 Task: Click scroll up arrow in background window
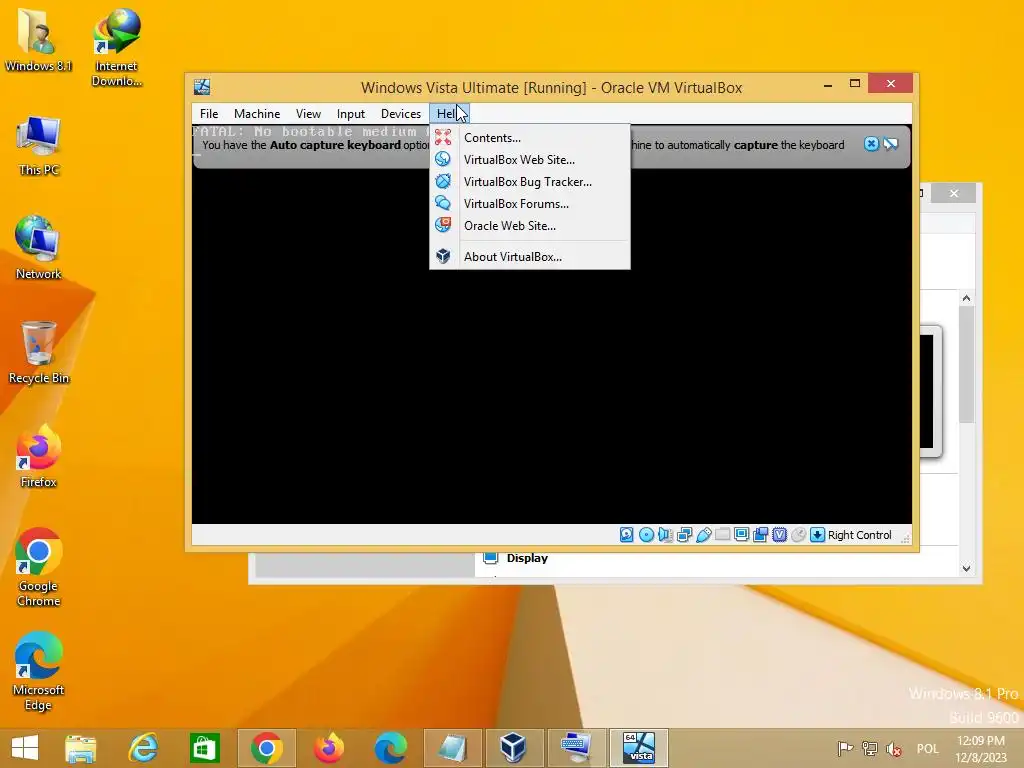[967, 298]
